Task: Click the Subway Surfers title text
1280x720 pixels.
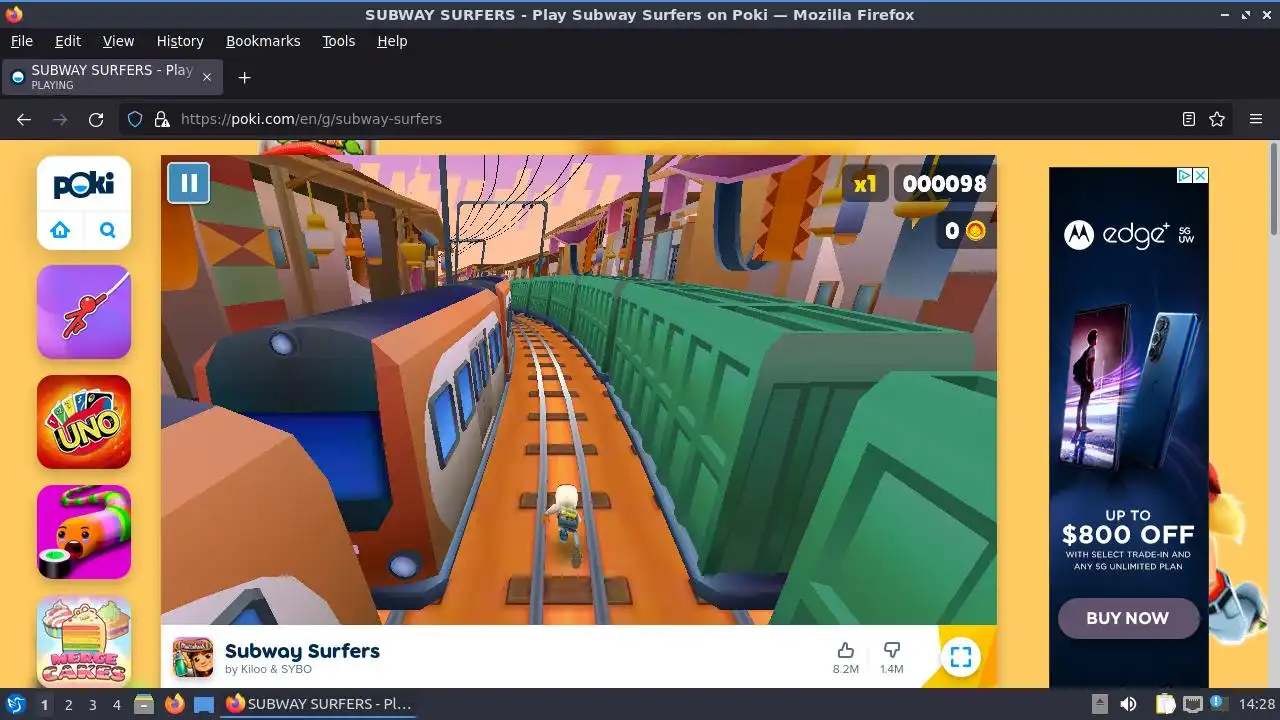Action: (x=302, y=651)
